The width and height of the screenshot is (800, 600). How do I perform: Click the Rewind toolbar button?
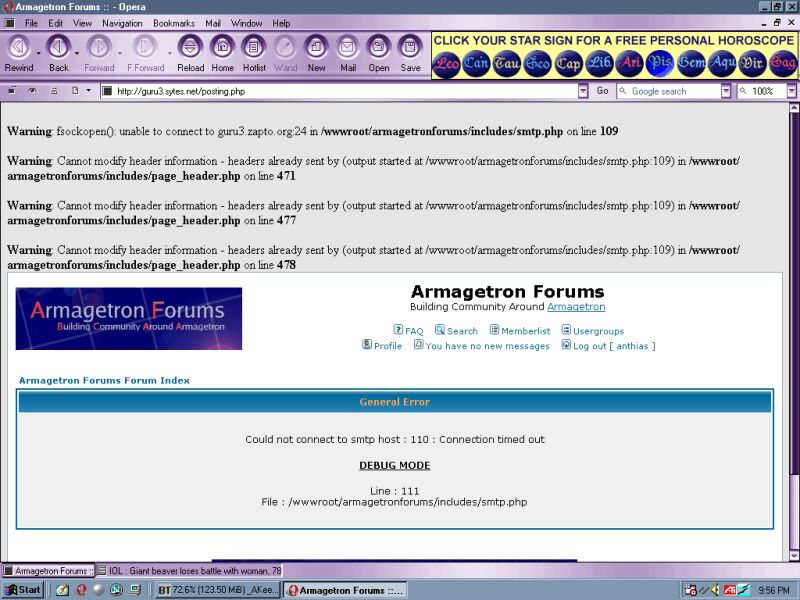click(19, 53)
